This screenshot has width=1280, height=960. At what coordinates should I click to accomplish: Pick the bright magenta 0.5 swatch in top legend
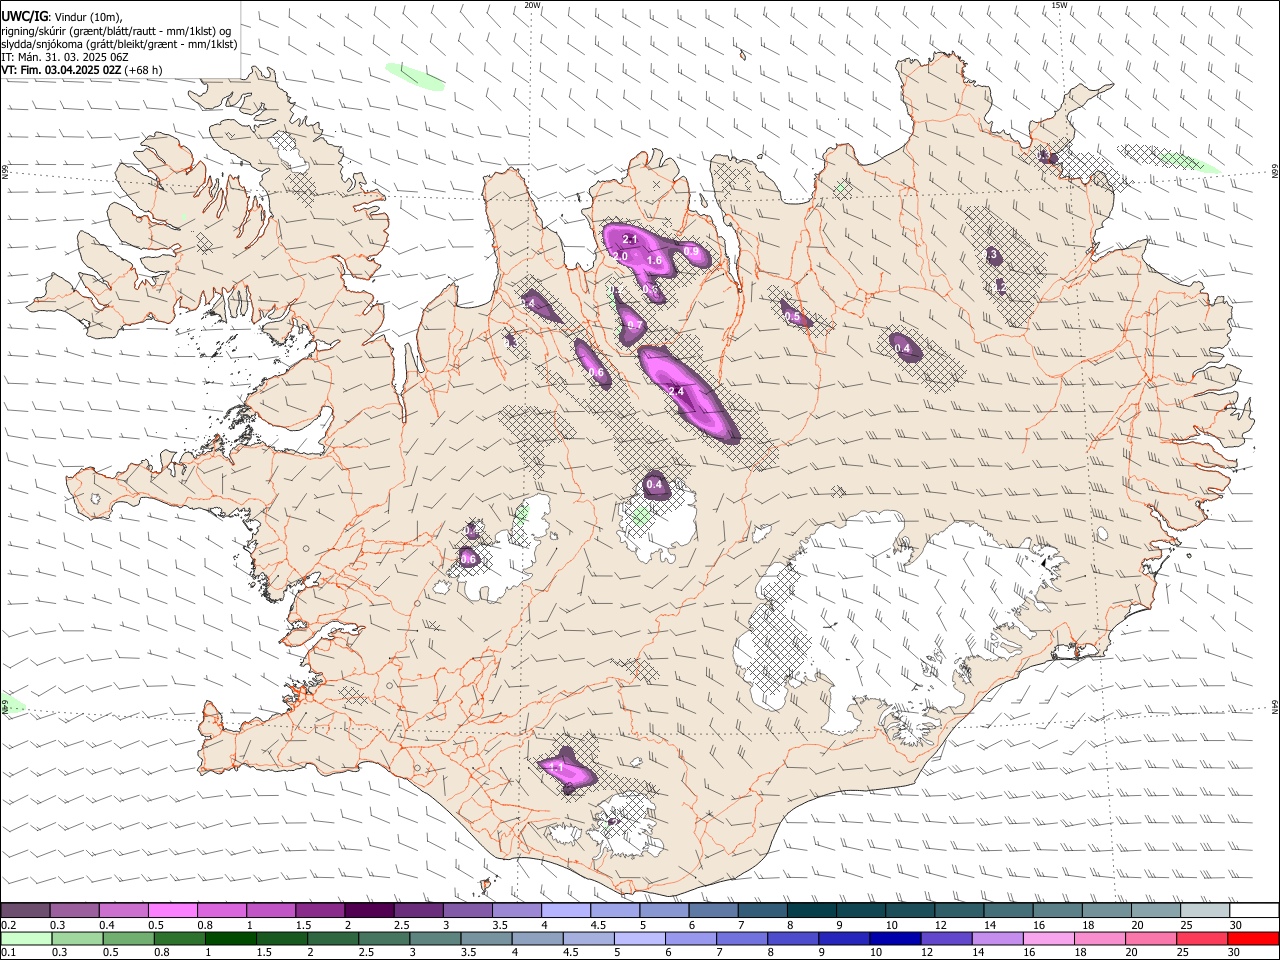point(172,910)
